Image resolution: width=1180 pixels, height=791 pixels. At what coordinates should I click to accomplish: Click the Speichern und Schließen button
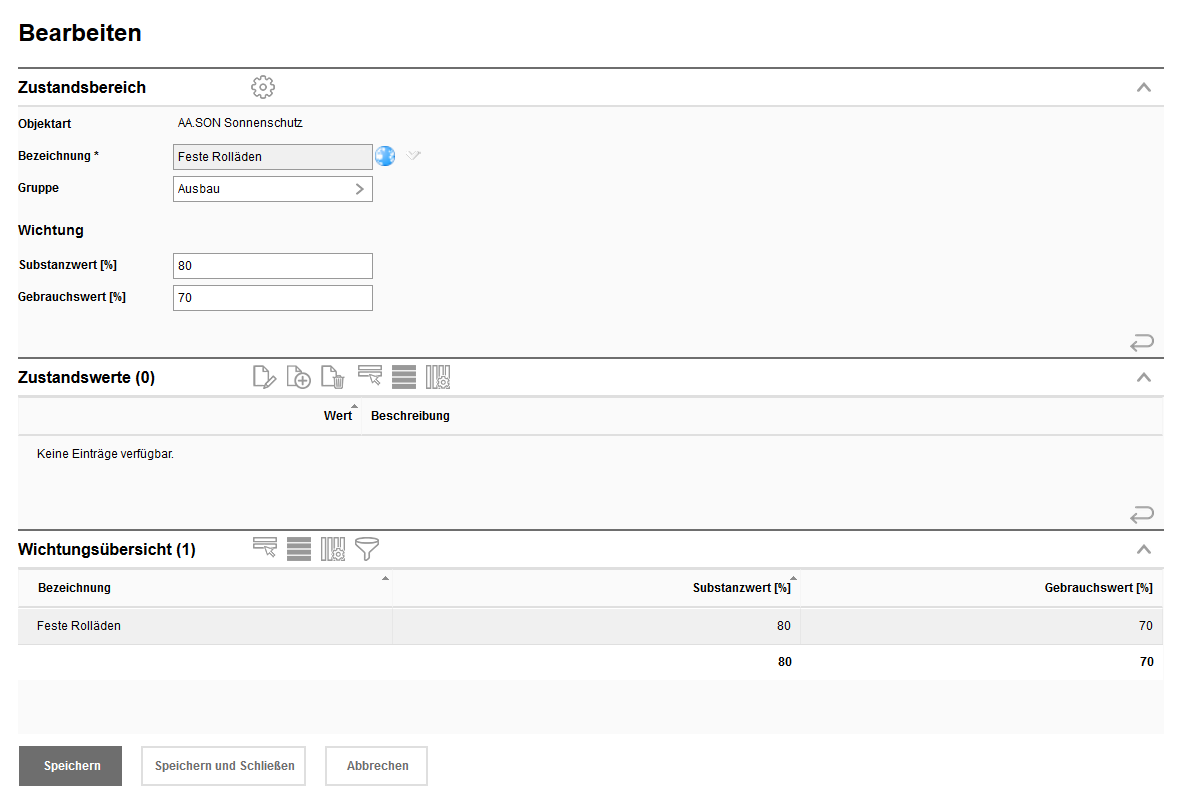[x=224, y=766]
